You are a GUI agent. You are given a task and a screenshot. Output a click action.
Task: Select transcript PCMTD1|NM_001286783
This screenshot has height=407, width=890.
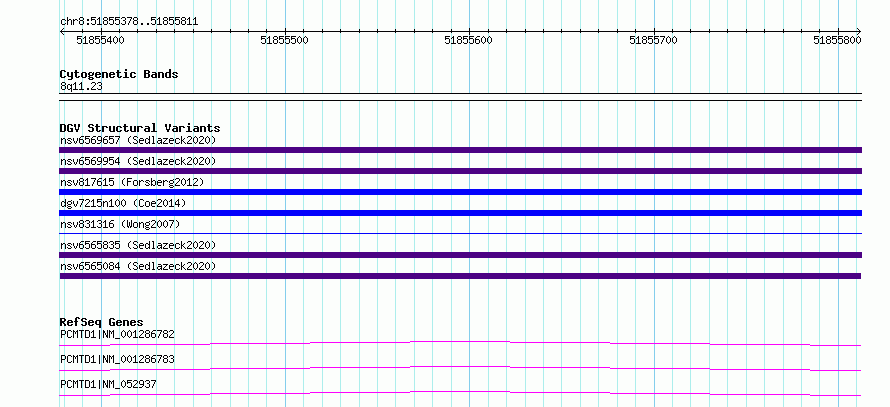tap(117, 359)
